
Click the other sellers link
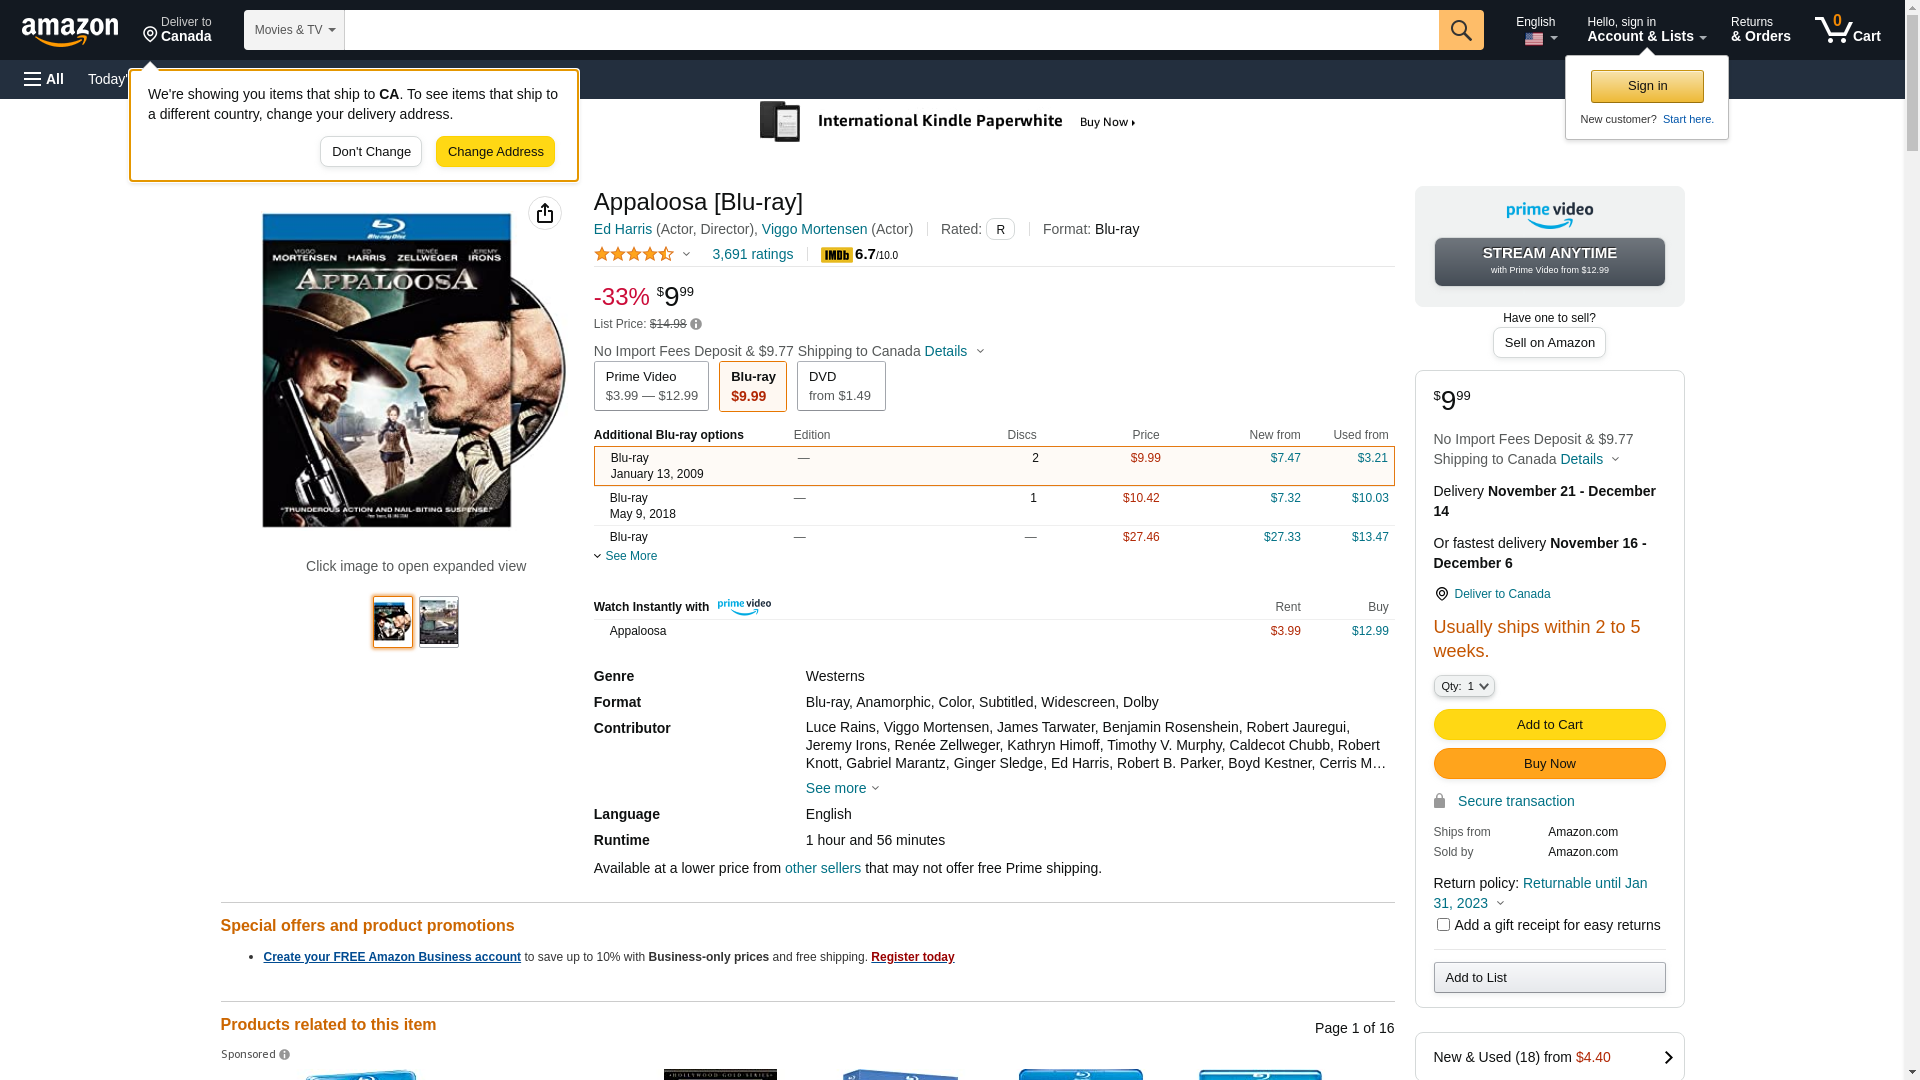(823, 869)
